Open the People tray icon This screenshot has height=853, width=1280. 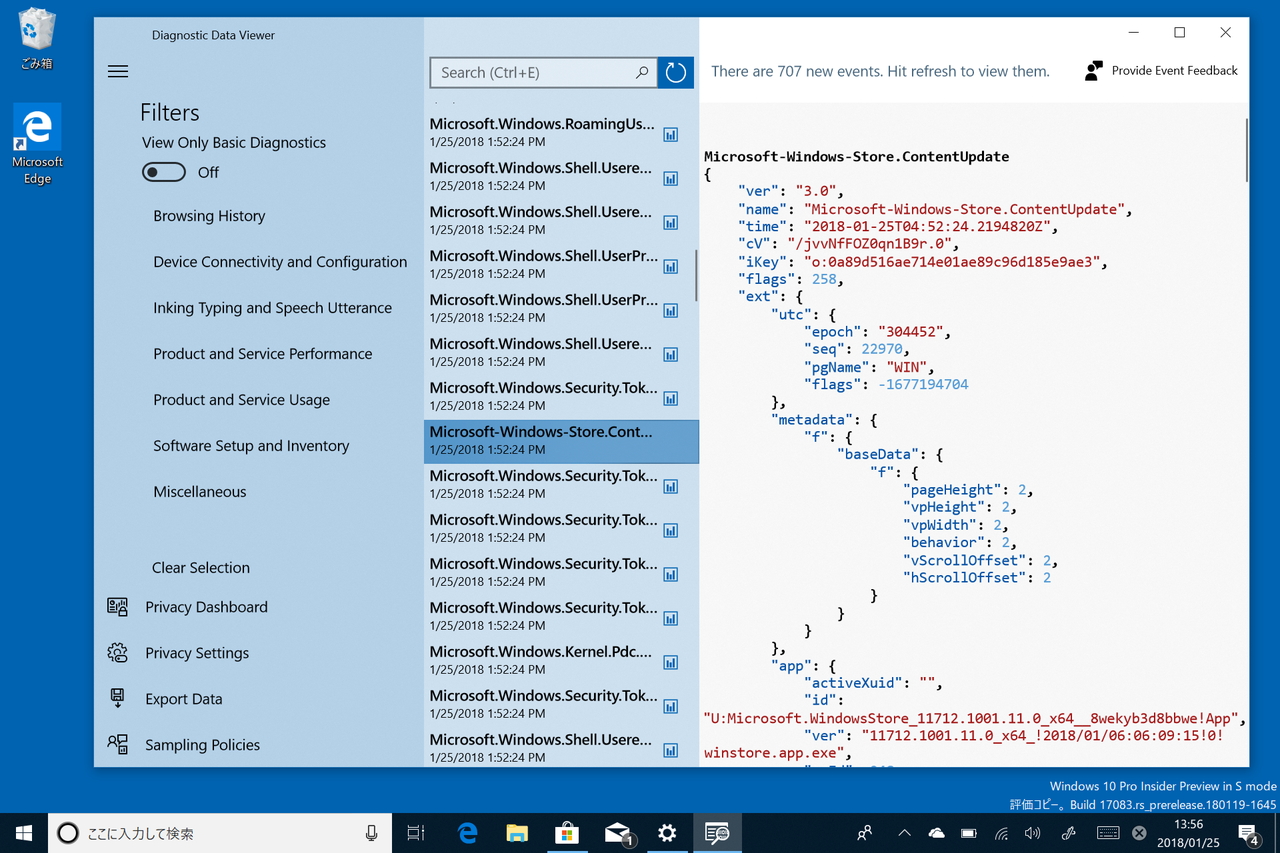point(865,833)
